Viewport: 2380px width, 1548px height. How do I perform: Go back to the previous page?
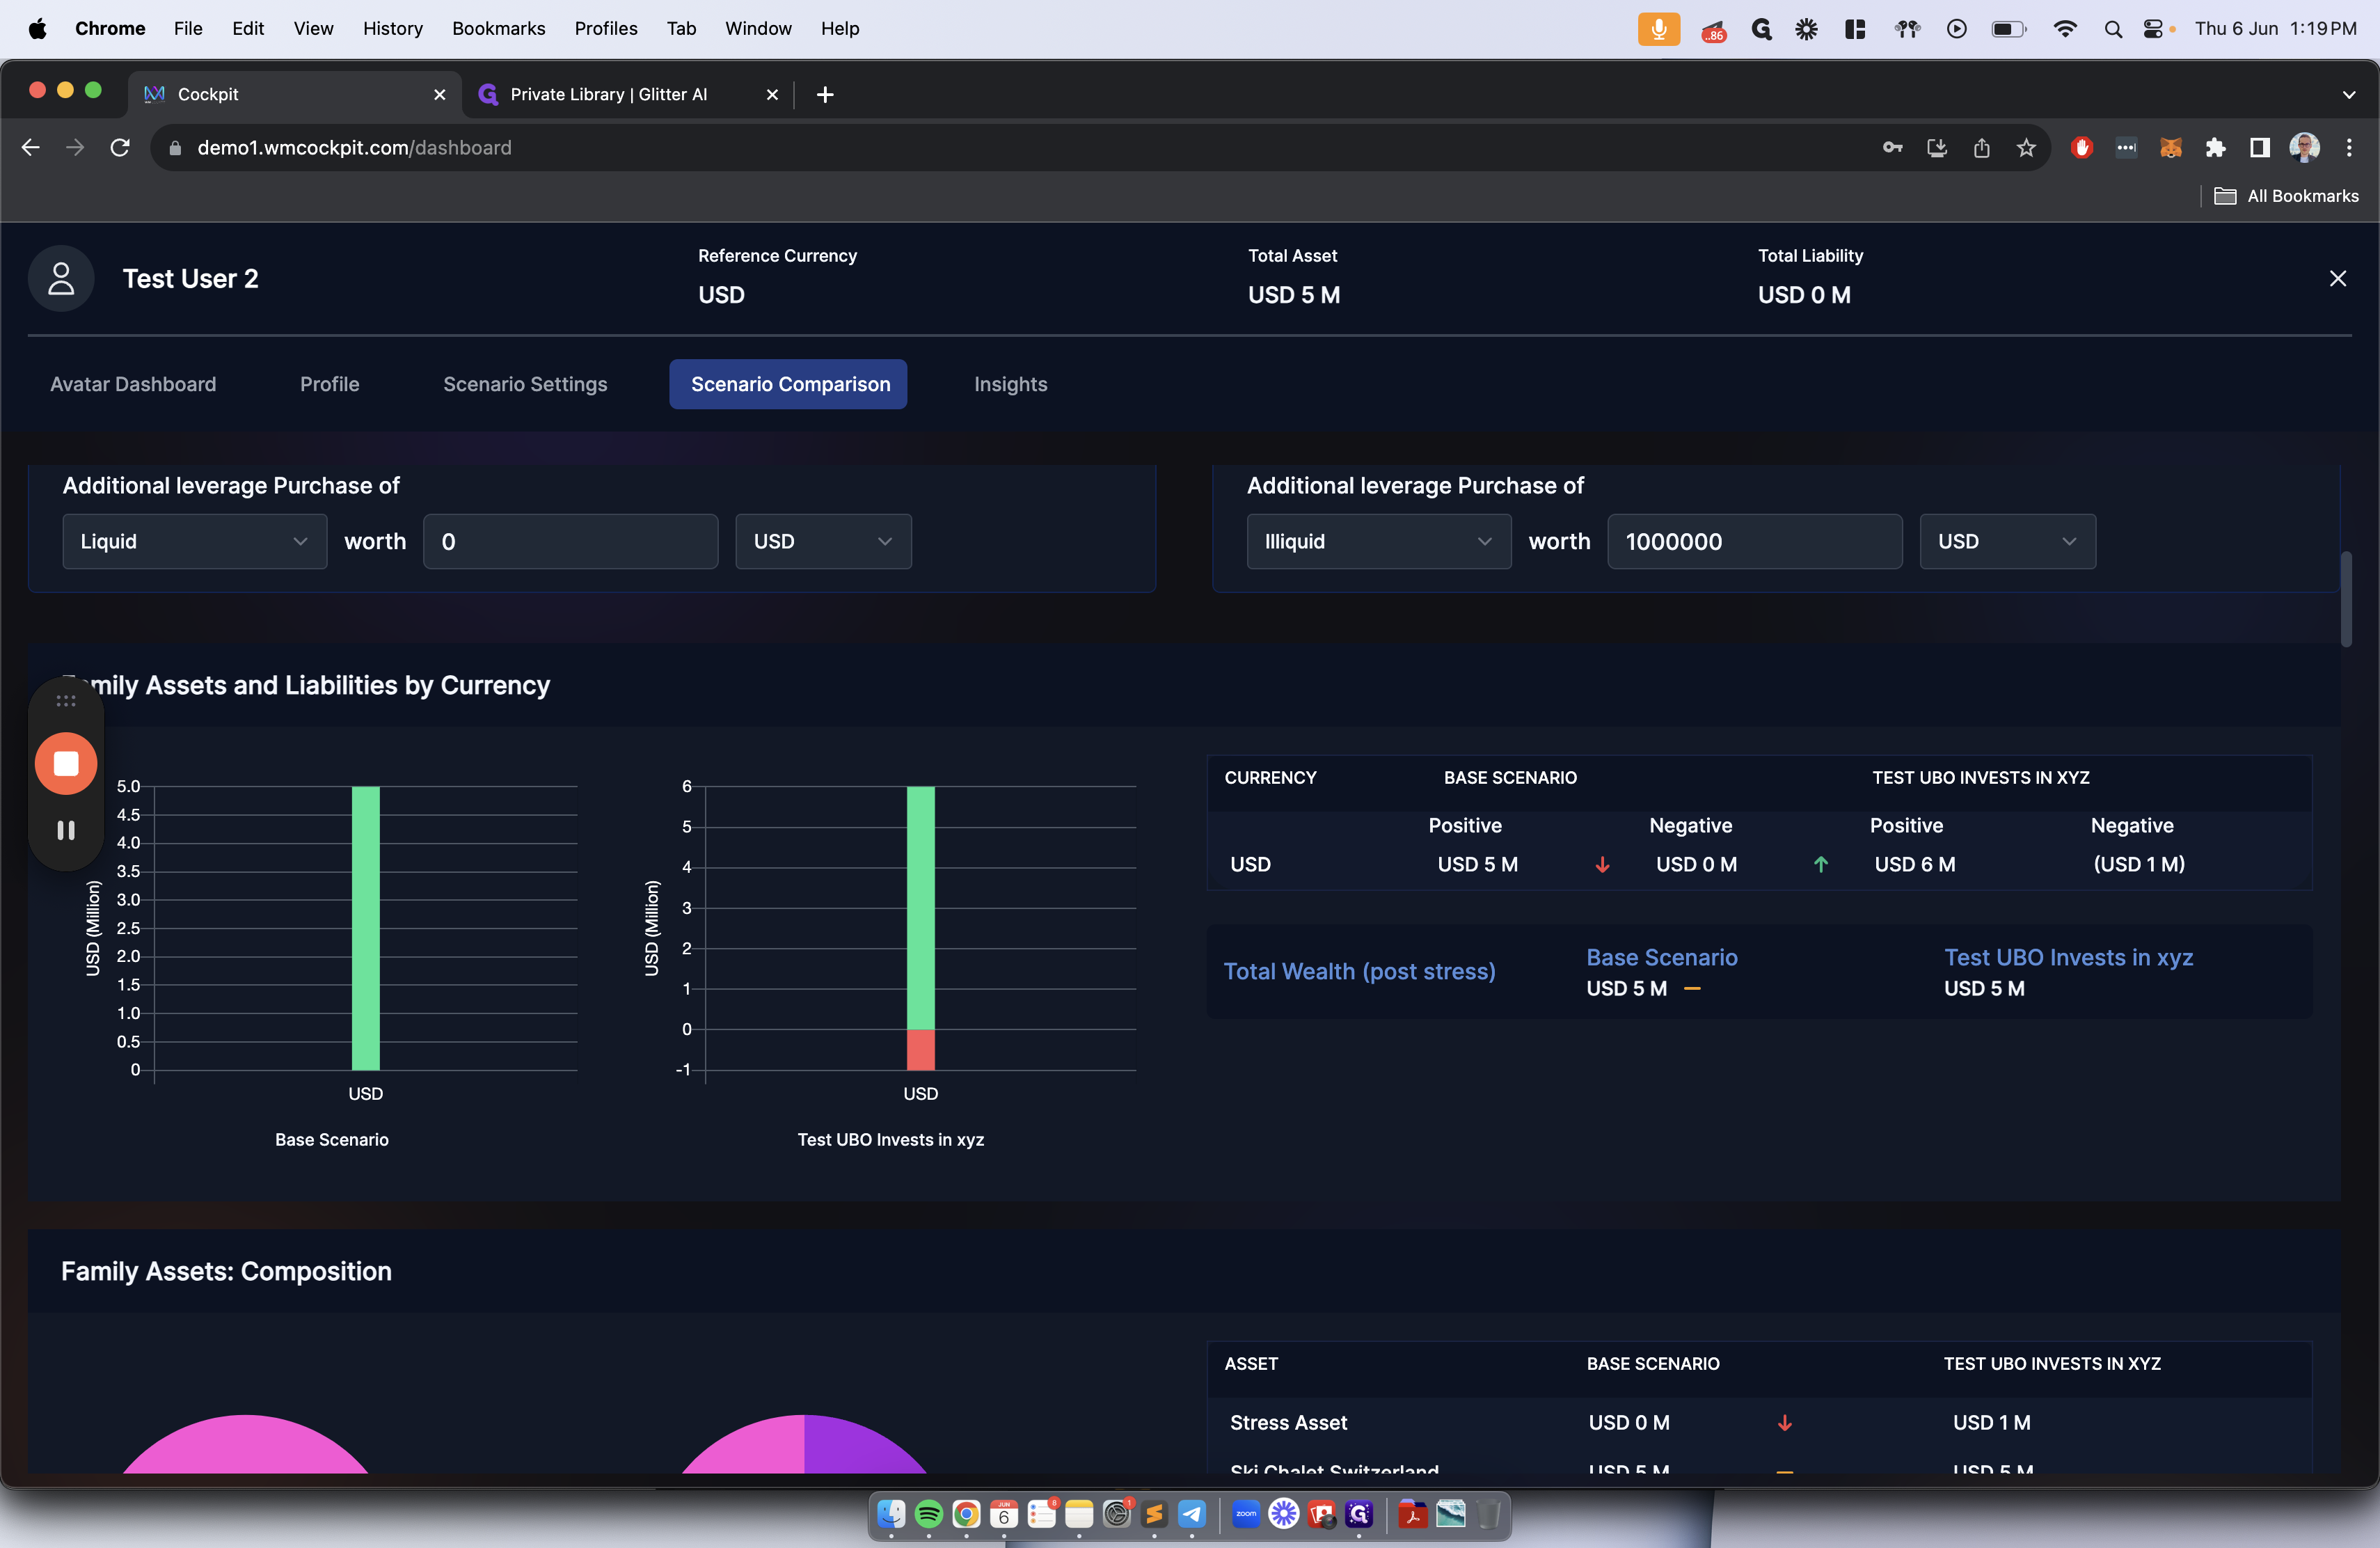[31, 148]
